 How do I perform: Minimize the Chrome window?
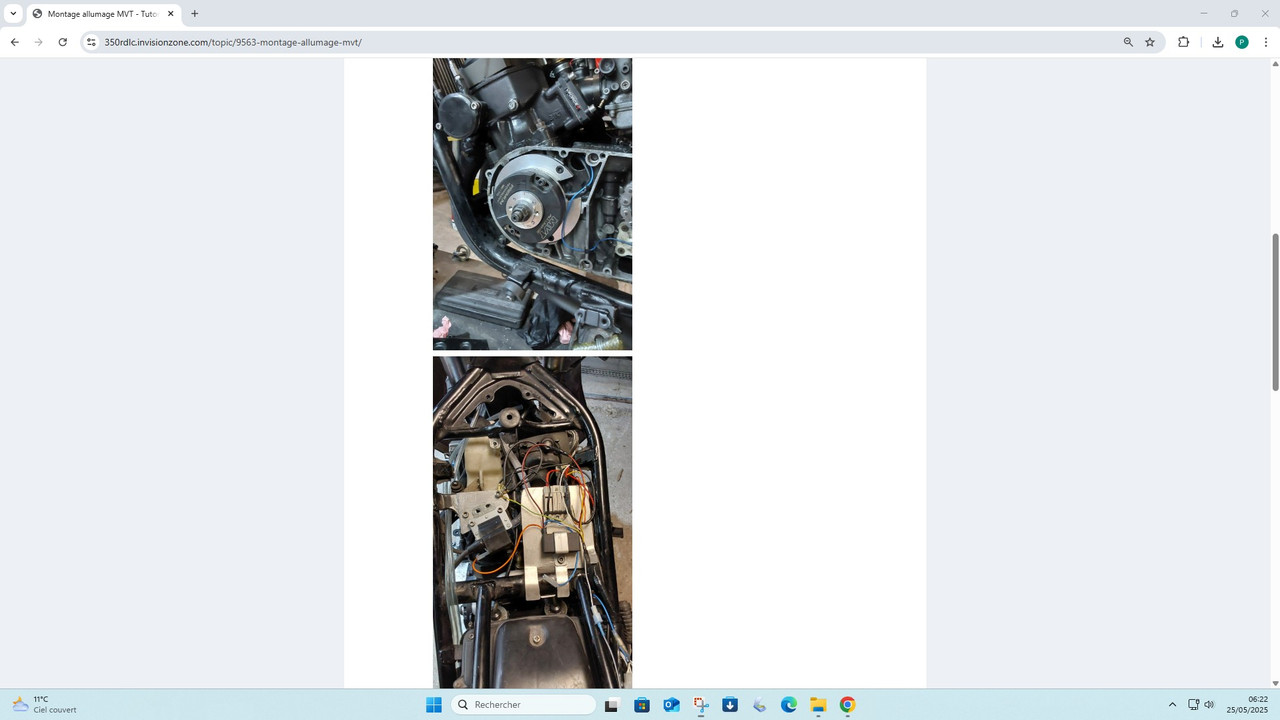(1203, 14)
